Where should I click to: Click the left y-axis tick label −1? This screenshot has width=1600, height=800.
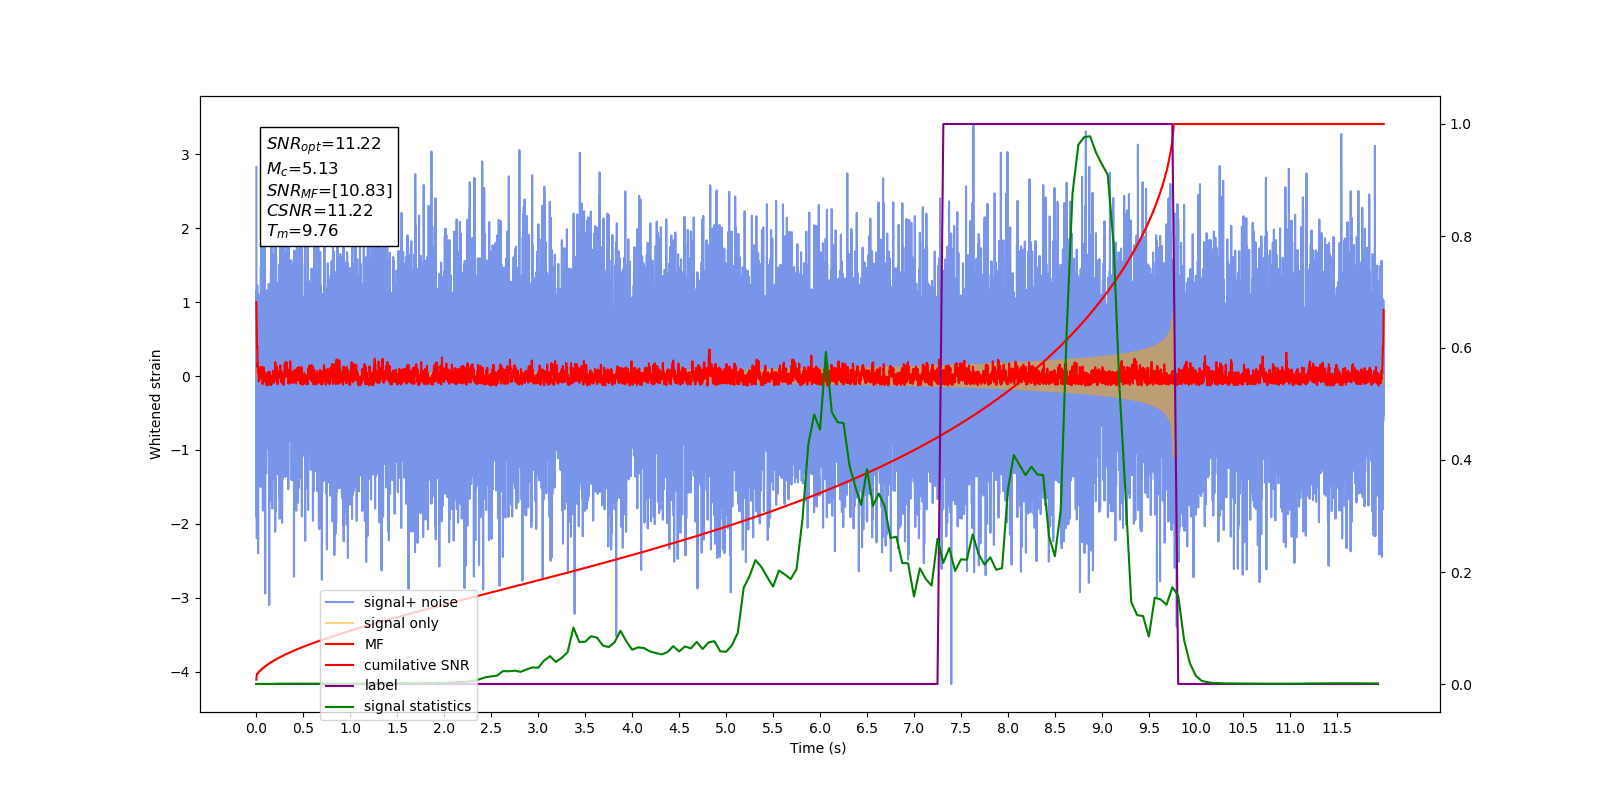tap(180, 451)
